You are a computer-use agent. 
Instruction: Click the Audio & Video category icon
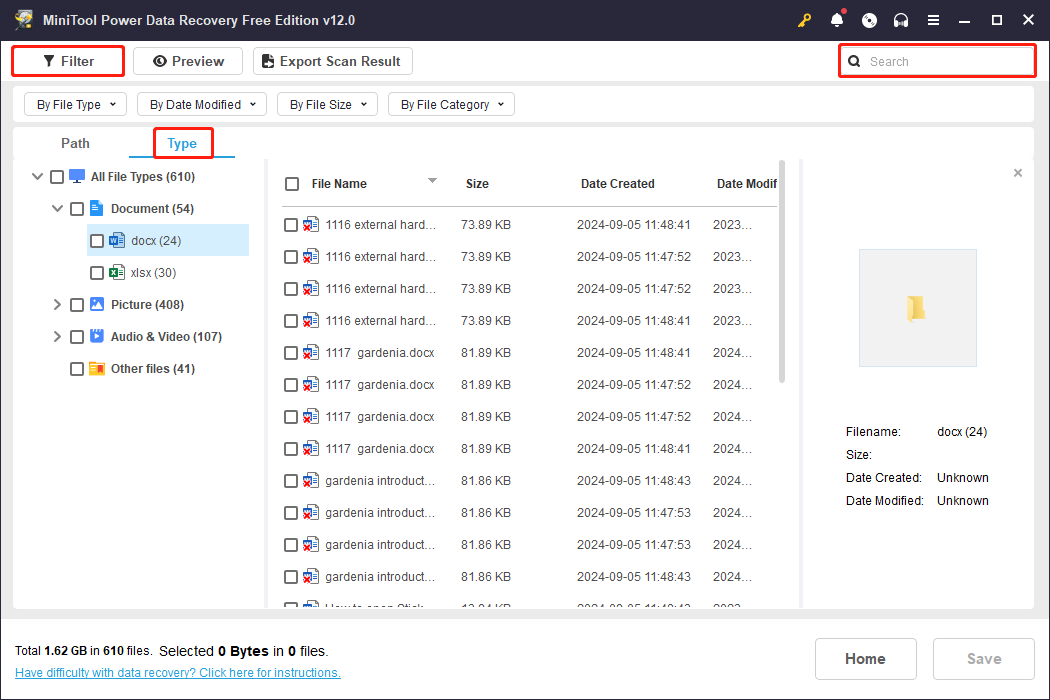(x=97, y=336)
